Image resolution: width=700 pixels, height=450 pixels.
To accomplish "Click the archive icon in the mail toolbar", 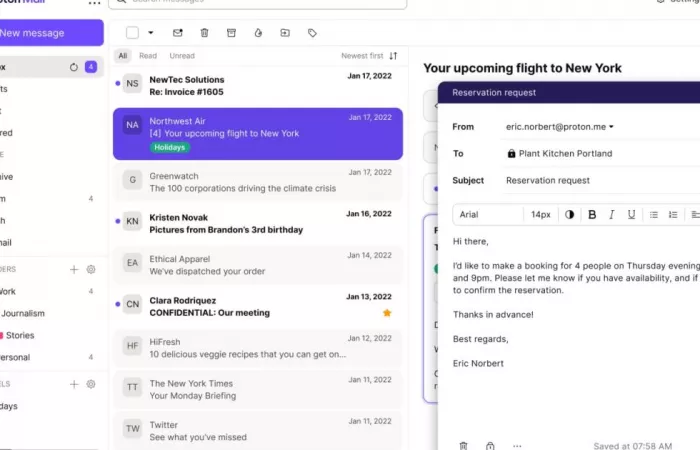I will (x=231, y=33).
